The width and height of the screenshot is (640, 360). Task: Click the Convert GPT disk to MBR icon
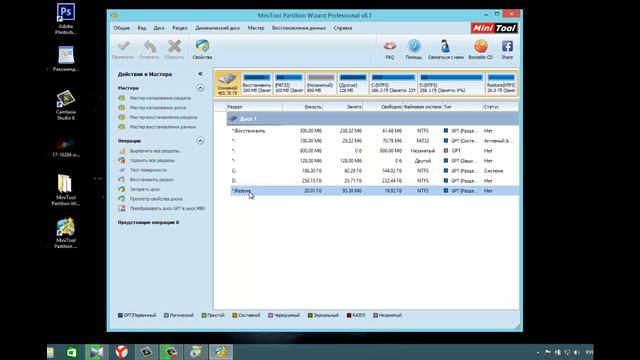click(x=122, y=209)
